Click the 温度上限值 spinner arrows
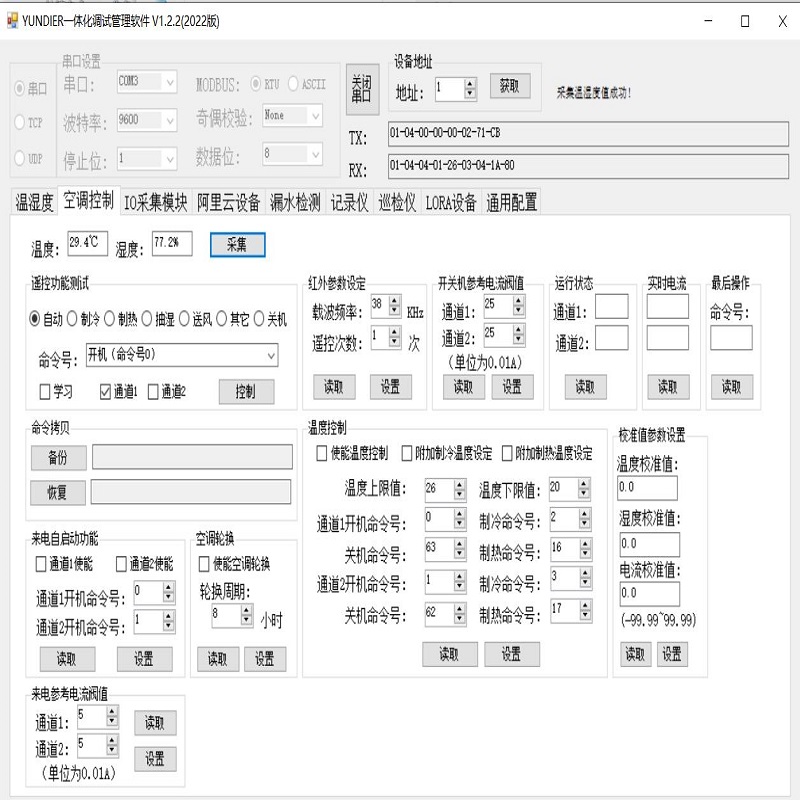The width and height of the screenshot is (800, 800). 460,489
